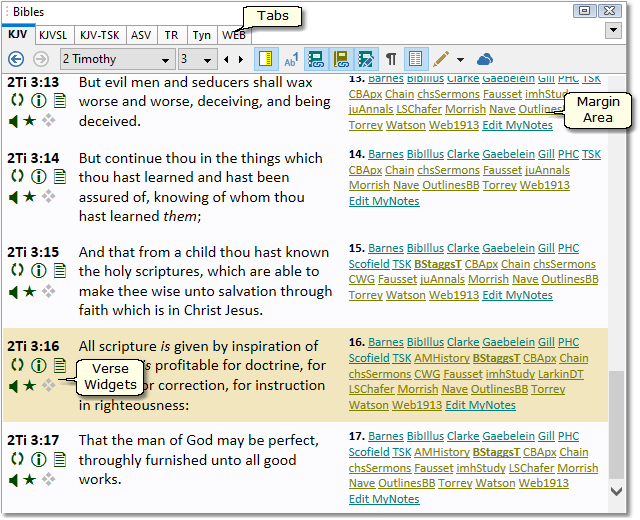Click the 2Ti 3:15 verse reference

(33, 252)
